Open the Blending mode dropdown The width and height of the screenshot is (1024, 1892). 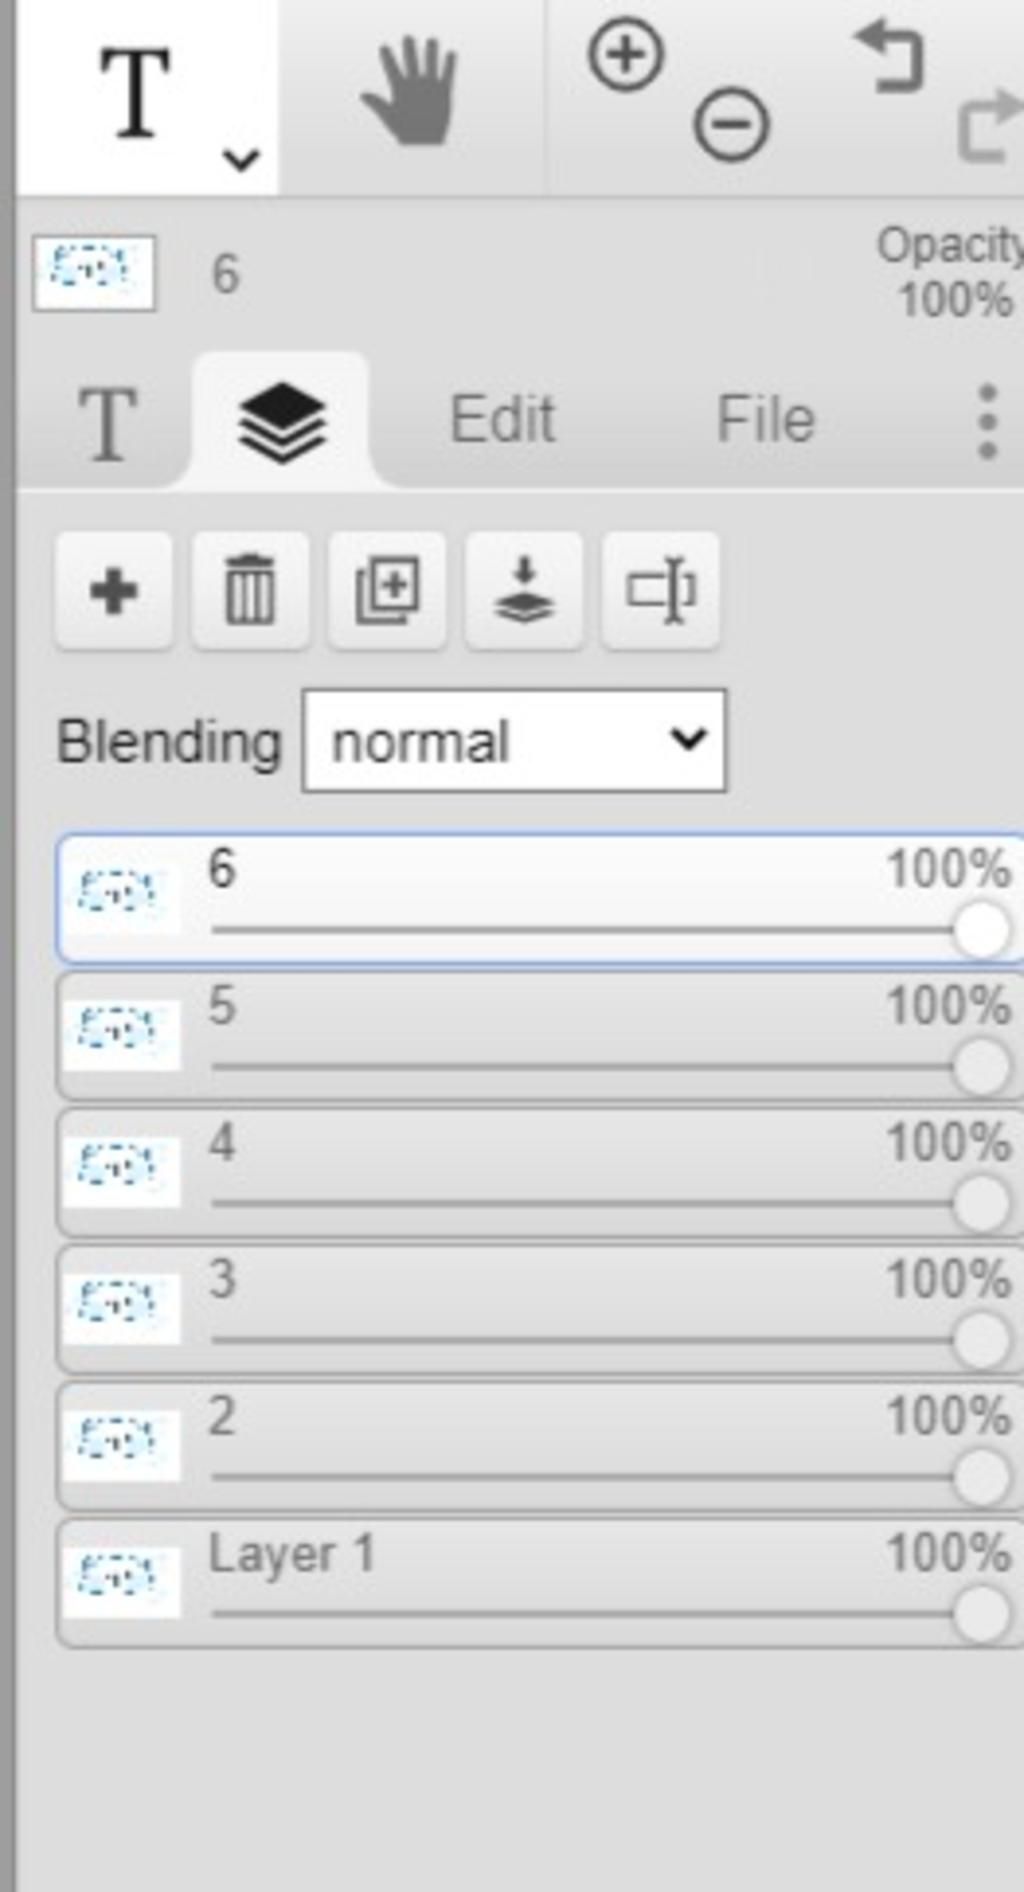pos(514,741)
